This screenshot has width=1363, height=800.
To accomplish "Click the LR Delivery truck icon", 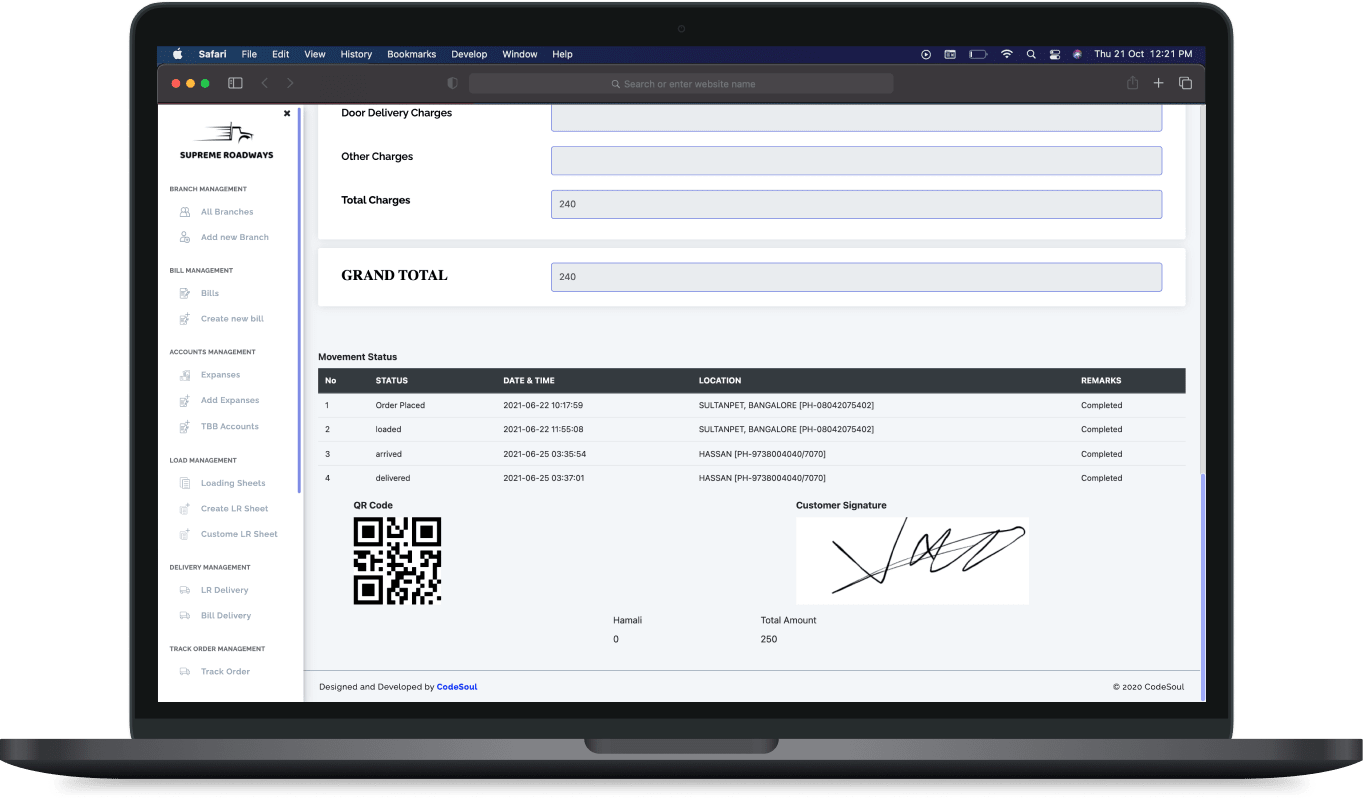I will (x=185, y=590).
